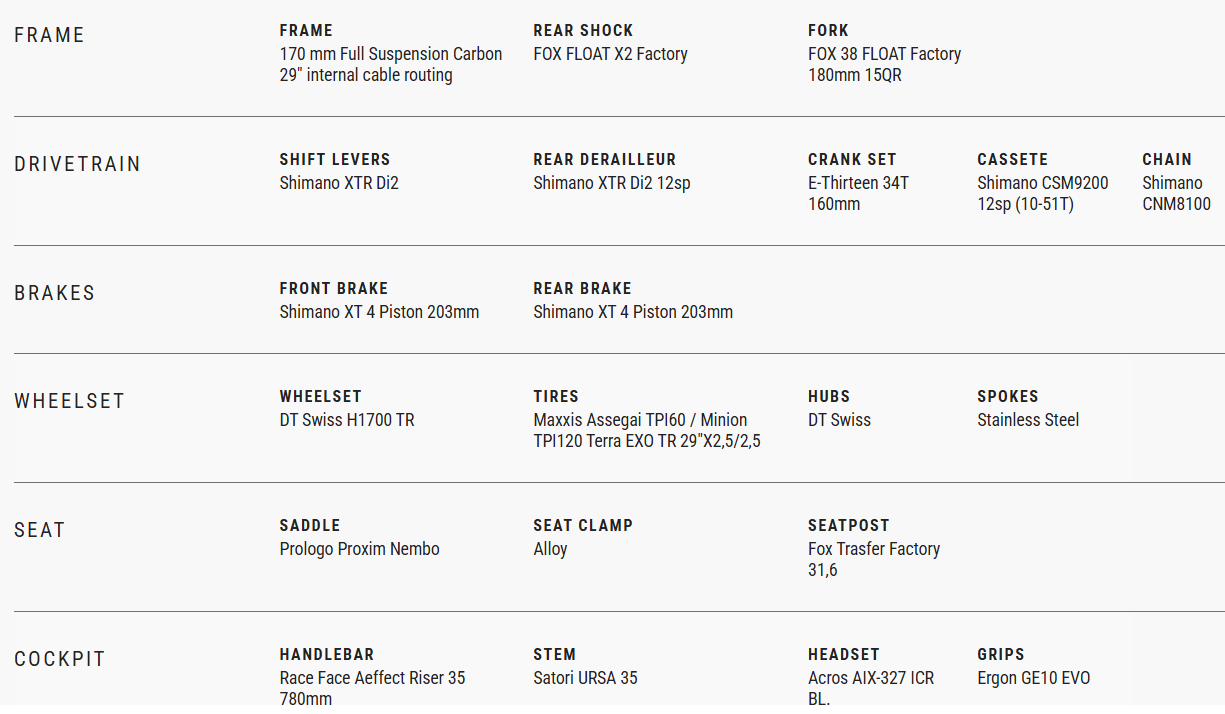1225x714 pixels.
Task: Select the REAR SHOCK spec label
Action: tap(583, 31)
